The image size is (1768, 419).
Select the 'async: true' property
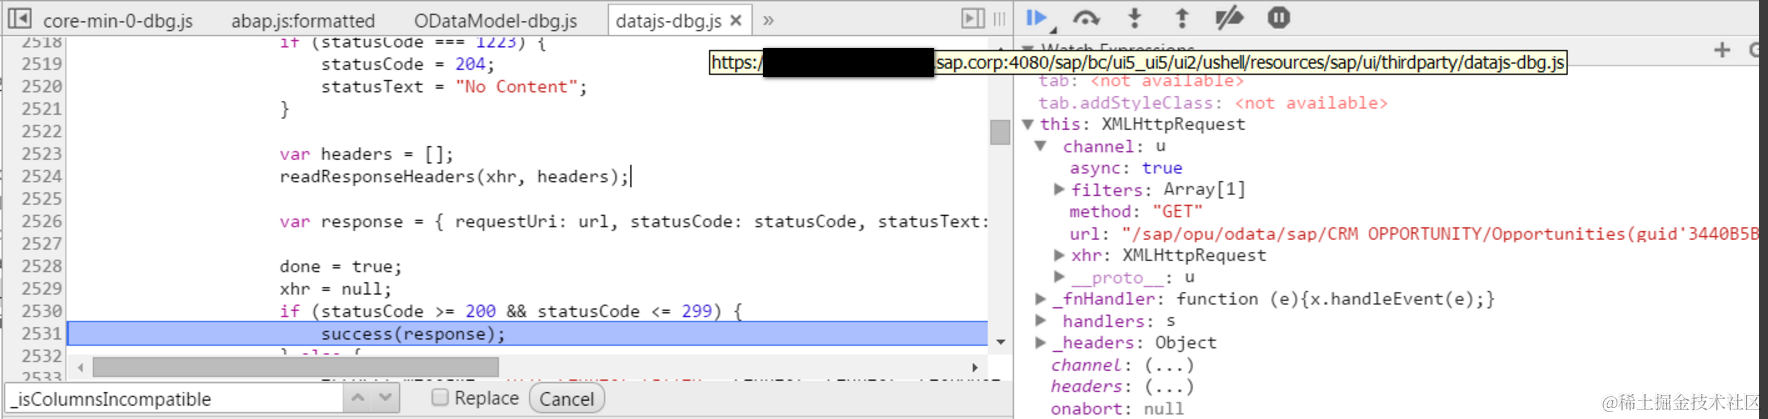1126,168
